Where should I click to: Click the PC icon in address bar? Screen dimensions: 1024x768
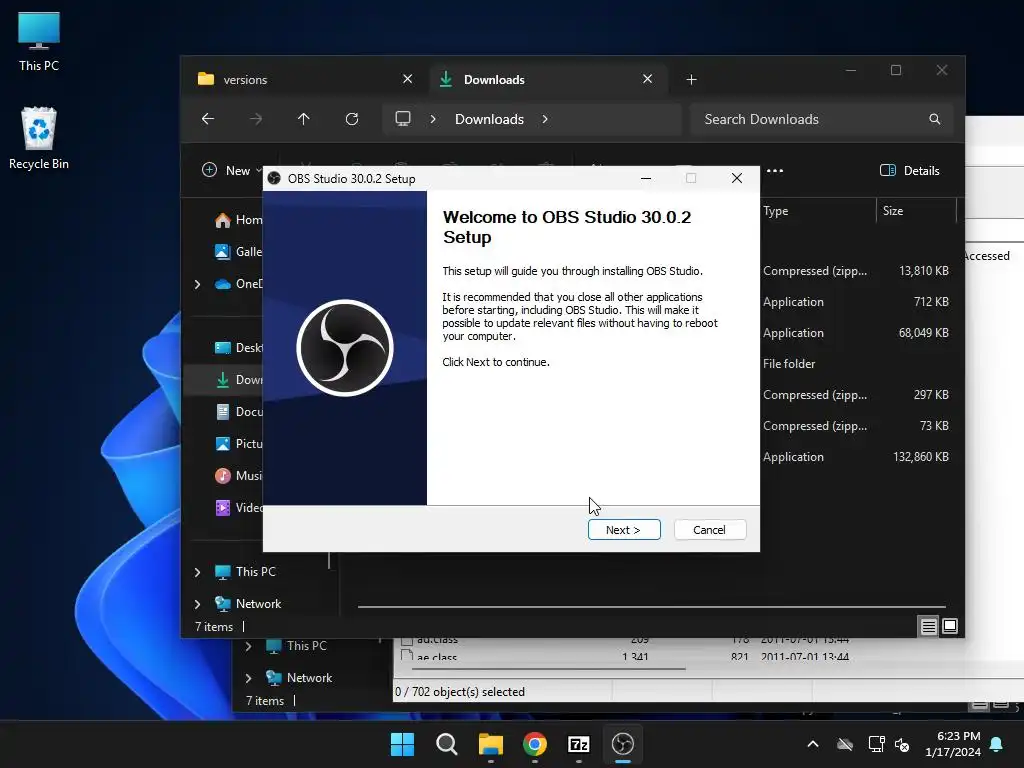point(403,119)
